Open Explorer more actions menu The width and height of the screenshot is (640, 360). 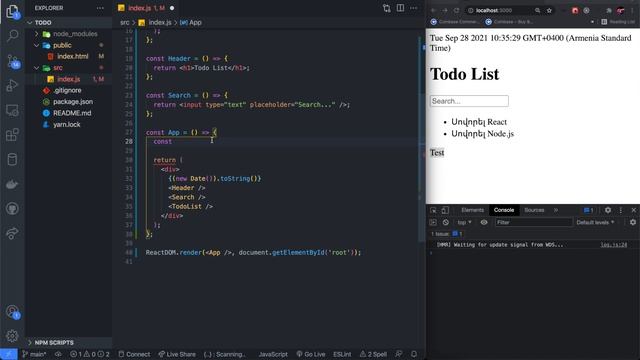click(100, 8)
